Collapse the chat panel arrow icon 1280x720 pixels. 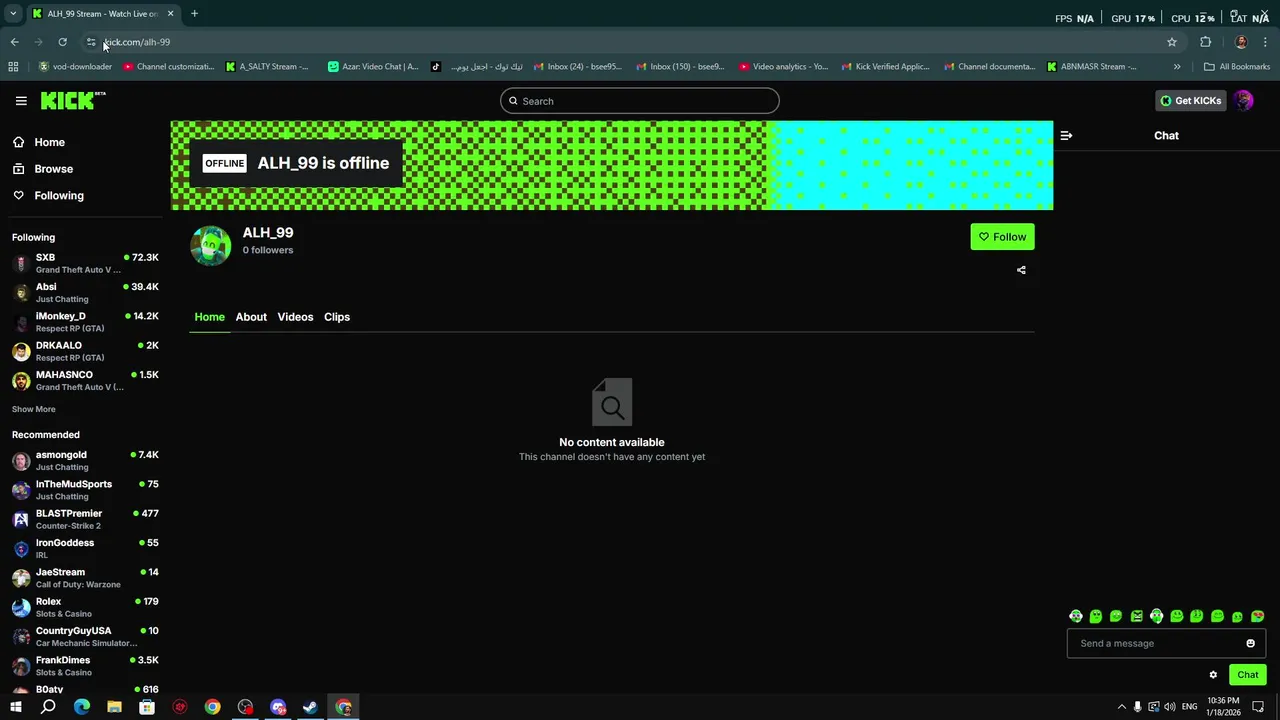[x=1066, y=135]
